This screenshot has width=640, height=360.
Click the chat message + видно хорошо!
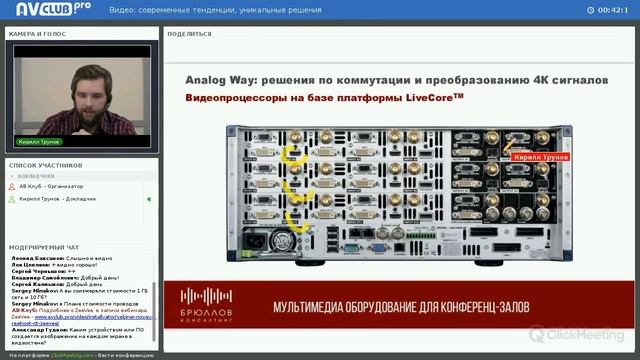54,265
